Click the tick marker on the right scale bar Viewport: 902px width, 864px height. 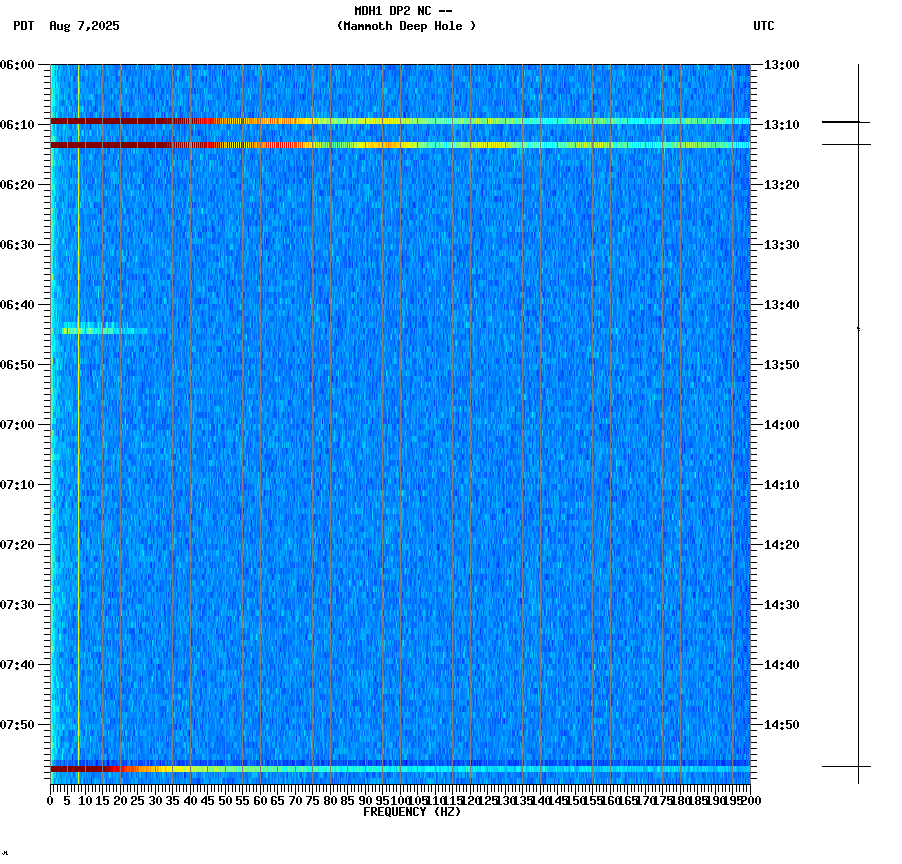pos(858,330)
